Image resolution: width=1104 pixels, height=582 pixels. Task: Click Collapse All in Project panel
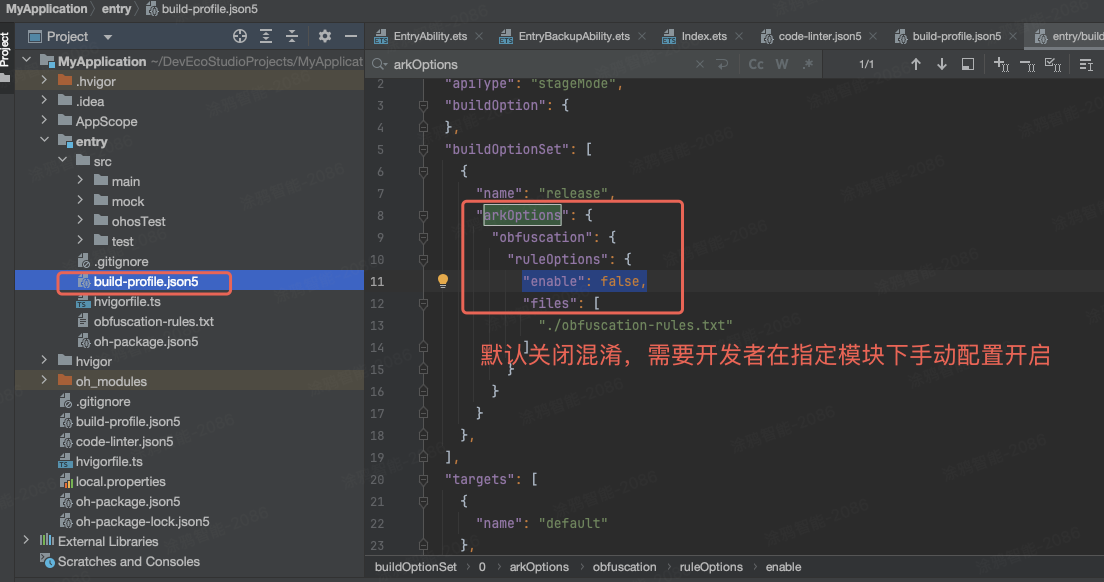pyautogui.click(x=292, y=37)
